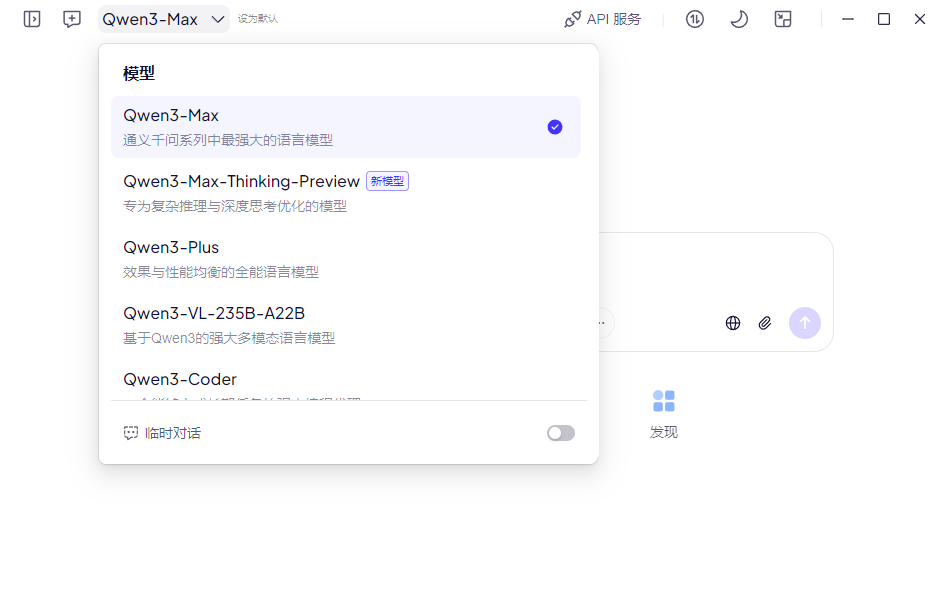This screenshot has height=602, width=943.
Task: Start a new chat with plus-bubble icon
Action: tap(72, 19)
